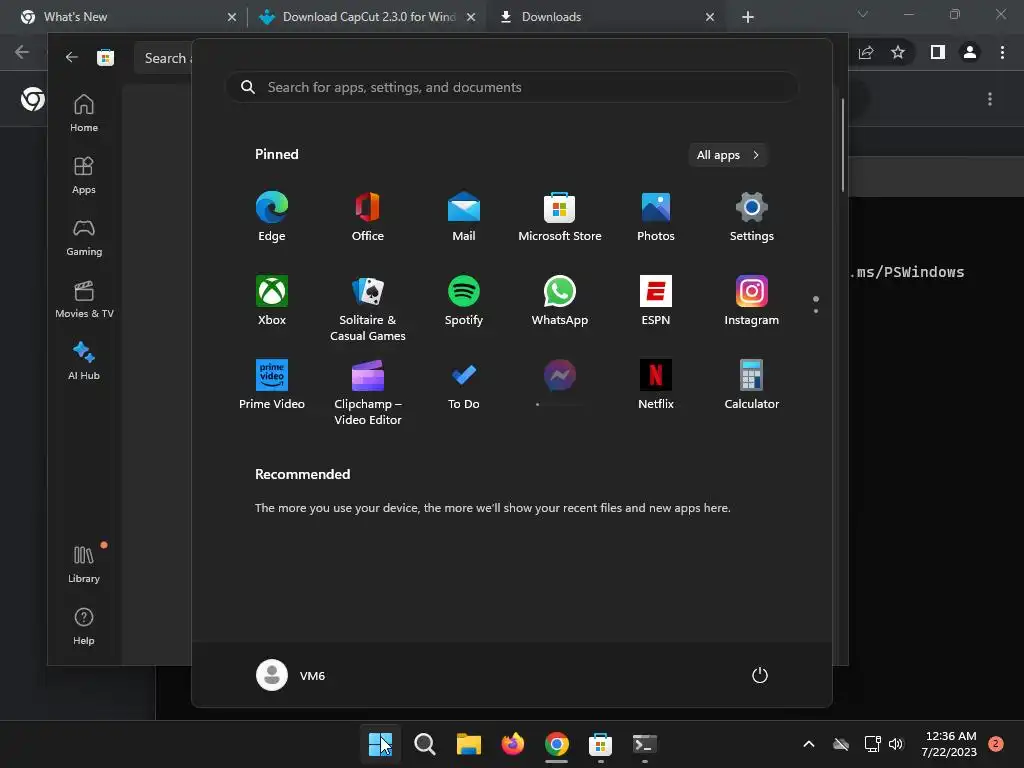
Task: Open volume control in system tray
Action: 896,744
